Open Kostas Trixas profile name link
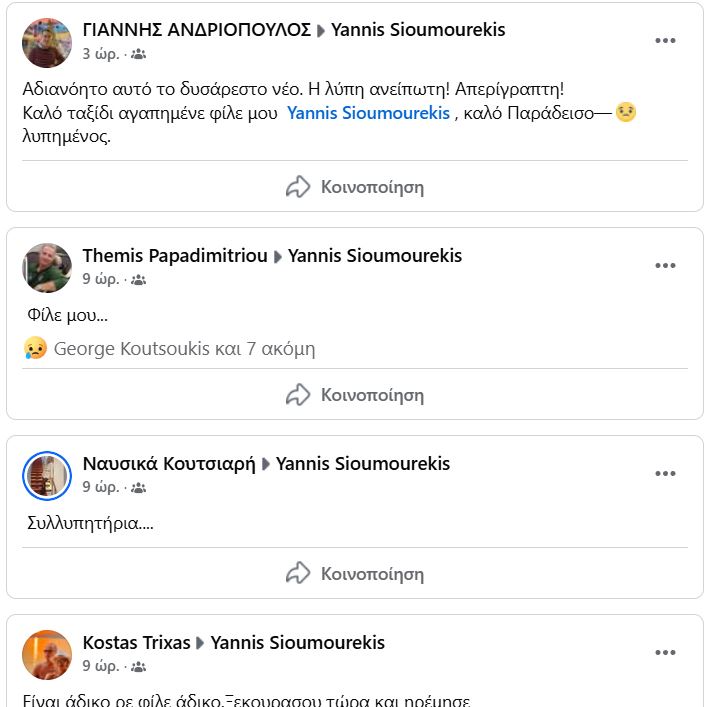The height and width of the screenshot is (707, 709). click(136, 642)
